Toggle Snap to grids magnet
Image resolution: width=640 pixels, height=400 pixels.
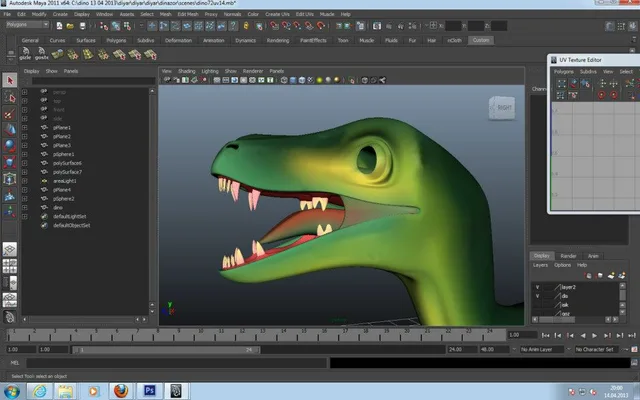274,26
